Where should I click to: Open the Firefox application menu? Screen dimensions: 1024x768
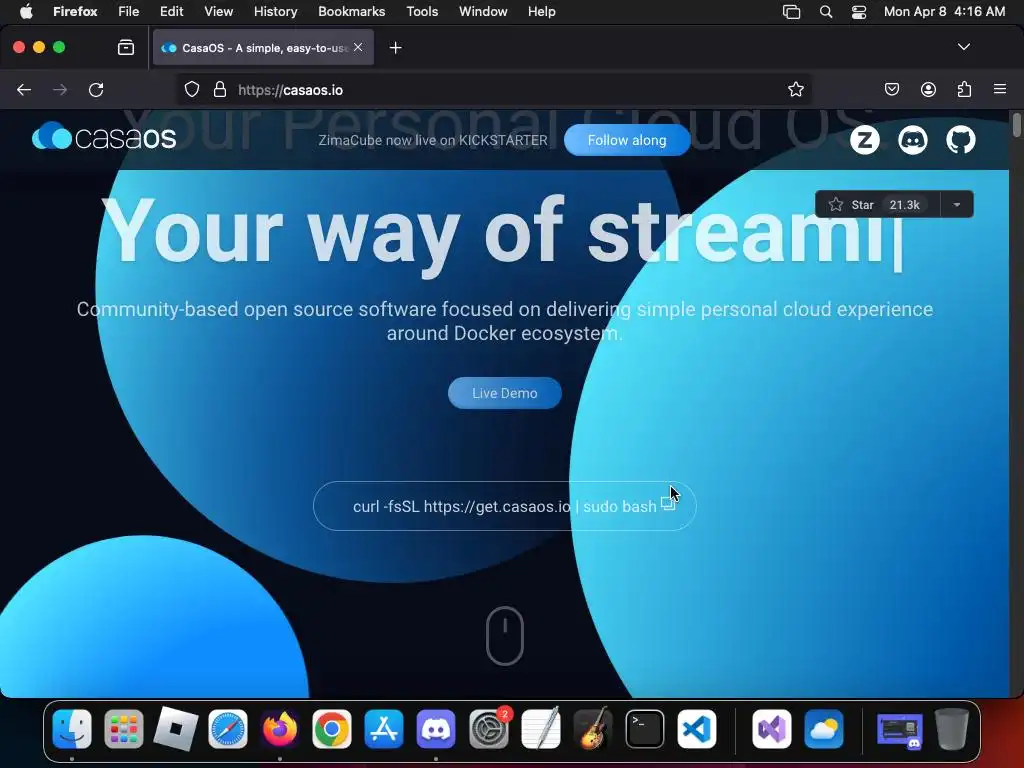tap(75, 12)
